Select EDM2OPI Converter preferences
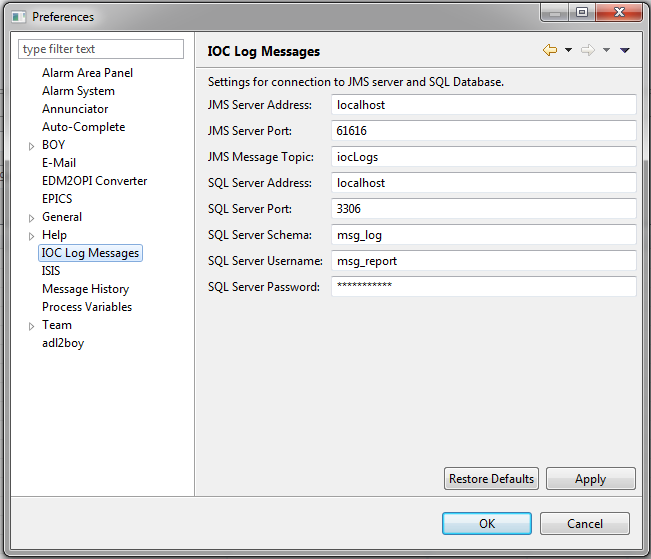This screenshot has height=559, width=651. [94, 181]
